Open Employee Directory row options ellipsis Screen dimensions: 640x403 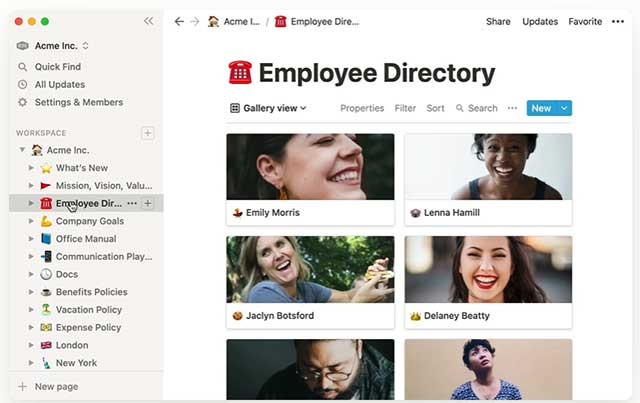(x=132, y=203)
